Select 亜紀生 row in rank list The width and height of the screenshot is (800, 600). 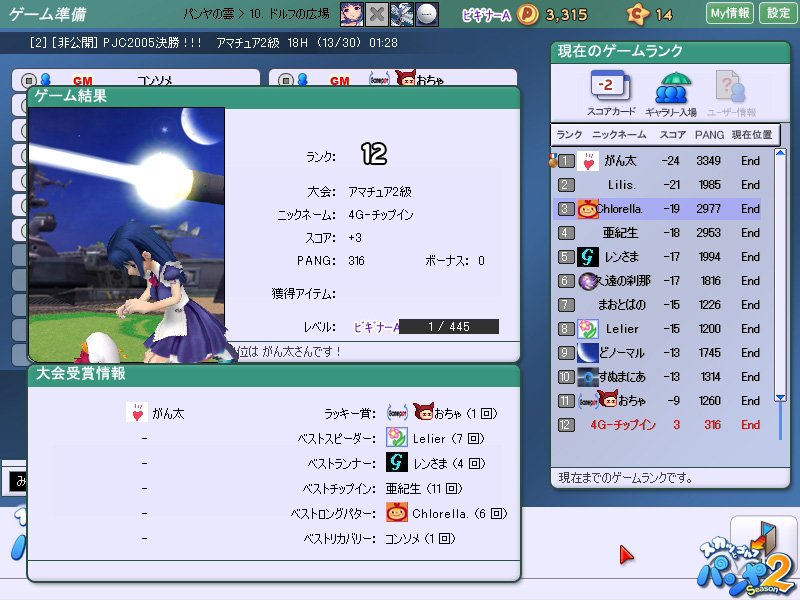658,233
